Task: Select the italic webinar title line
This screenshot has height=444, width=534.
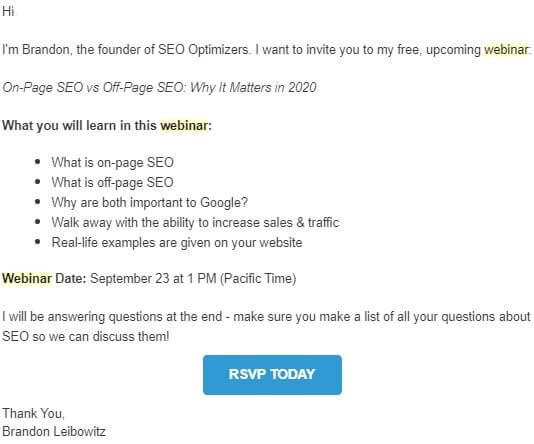Action: click(159, 88)
